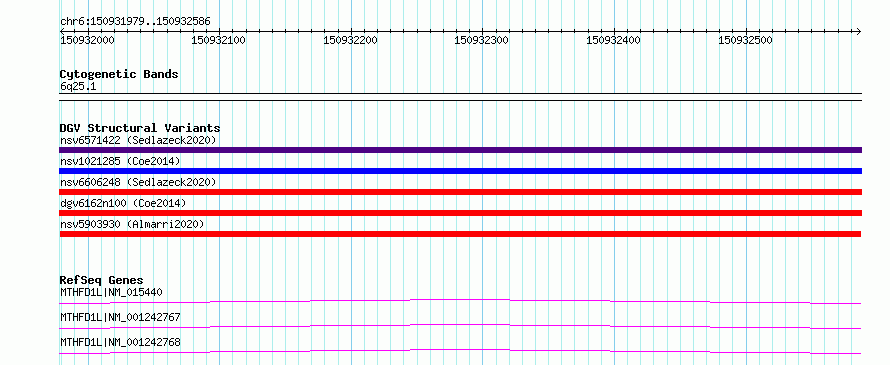Click the 150932000 ruler position label
The height and width of the screenshot is (365, 890).
click(x=87, y=40)
